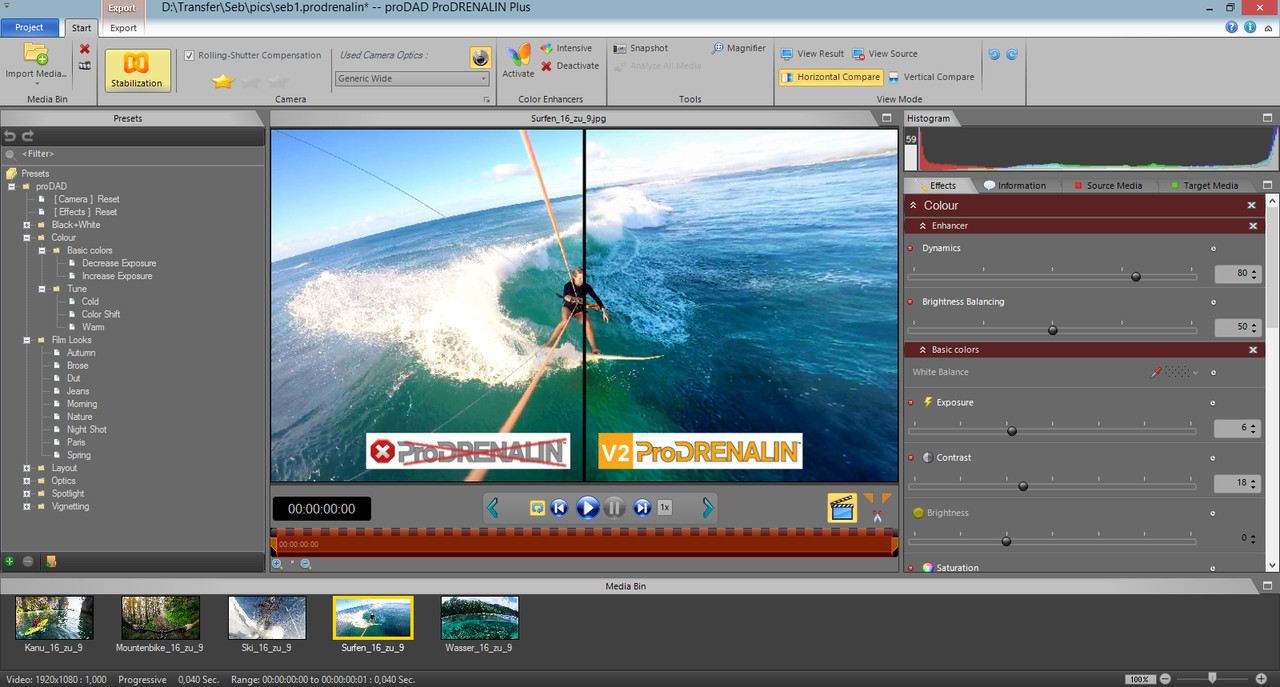1280x687 pixels.
Task: Apply the Decrease Exposure preset
Action: [x=119, y=263]
